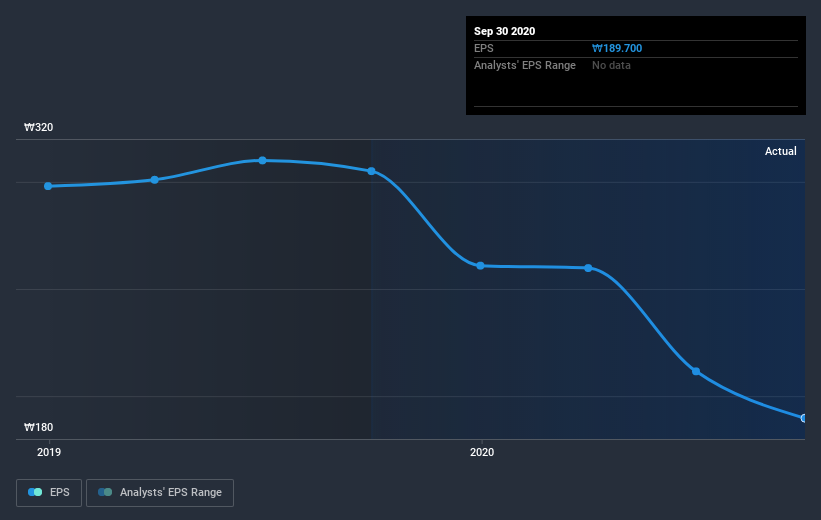
Task: Click the 2019 x-axis label
Action: (49, 452)
